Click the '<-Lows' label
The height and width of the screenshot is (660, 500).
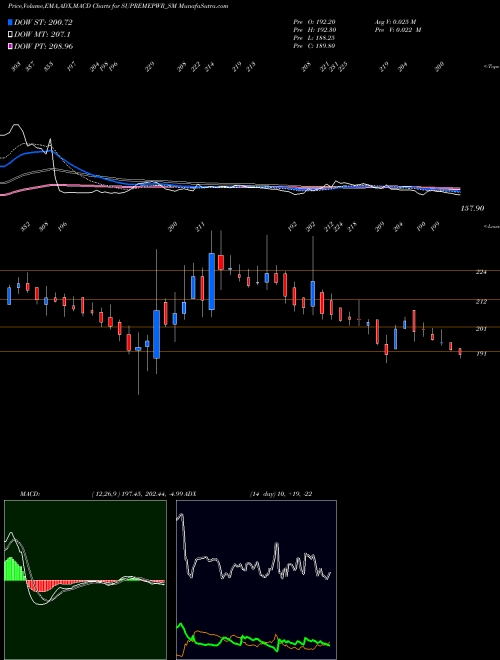pyautogui.click(x=491, y=226)
